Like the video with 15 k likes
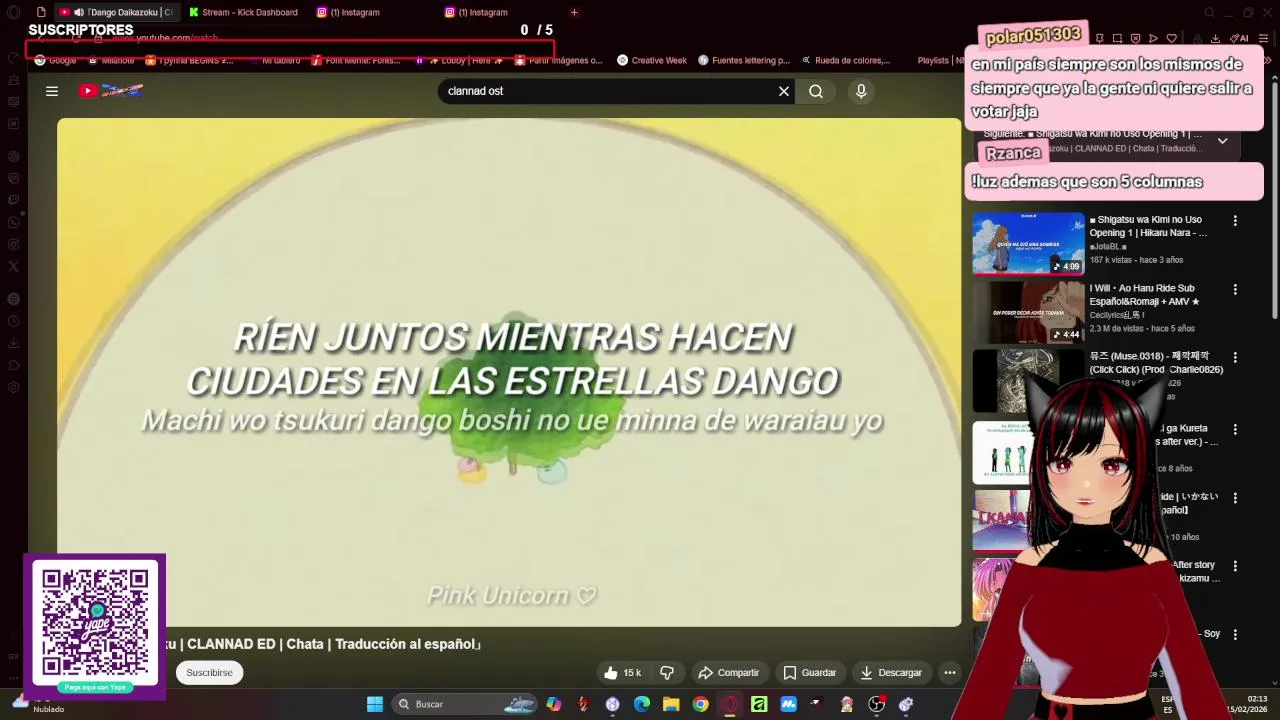The width and height of the screenshot is (1280, 720). (622, 673)
